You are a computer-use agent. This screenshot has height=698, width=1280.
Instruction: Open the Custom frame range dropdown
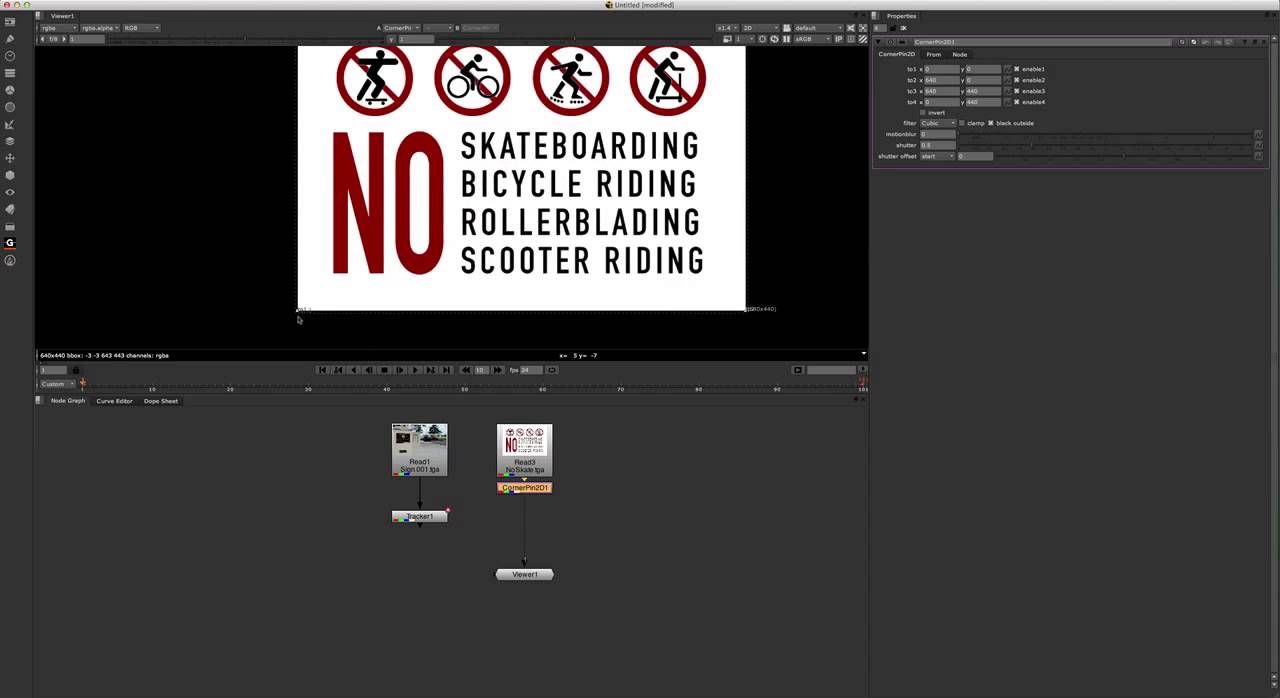[57, 384]
